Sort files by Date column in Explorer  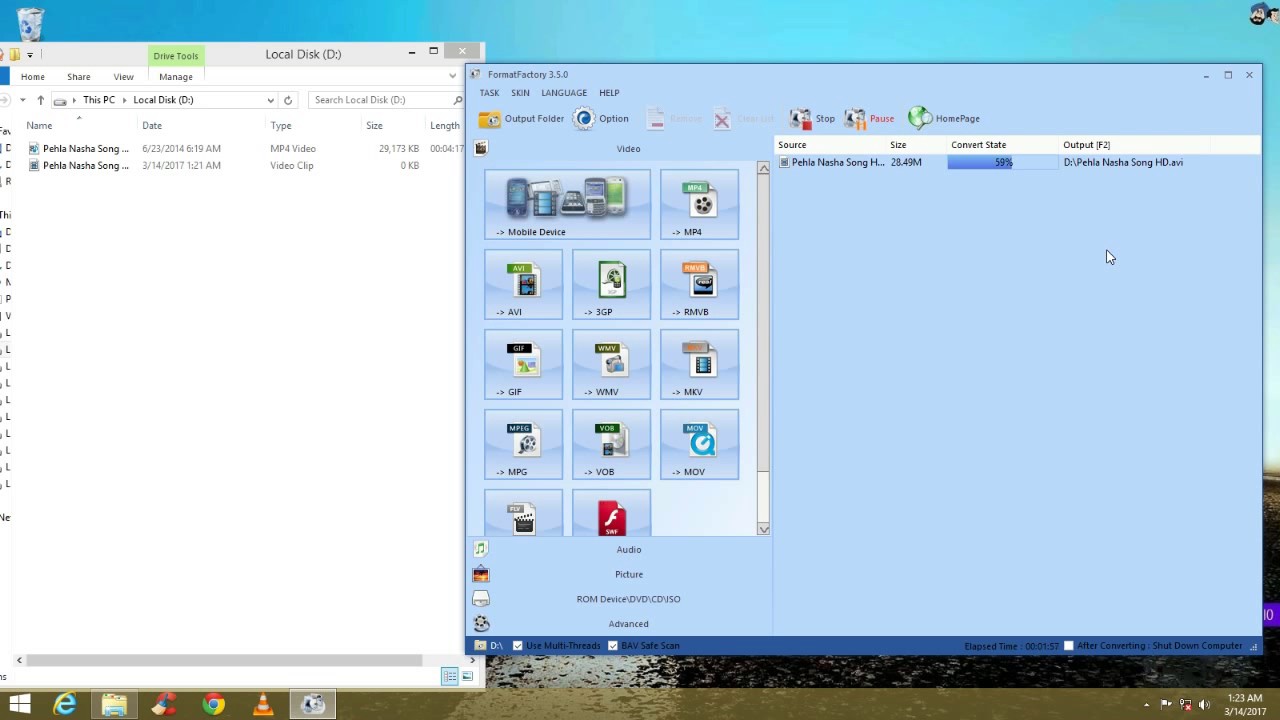coord(152,125)
